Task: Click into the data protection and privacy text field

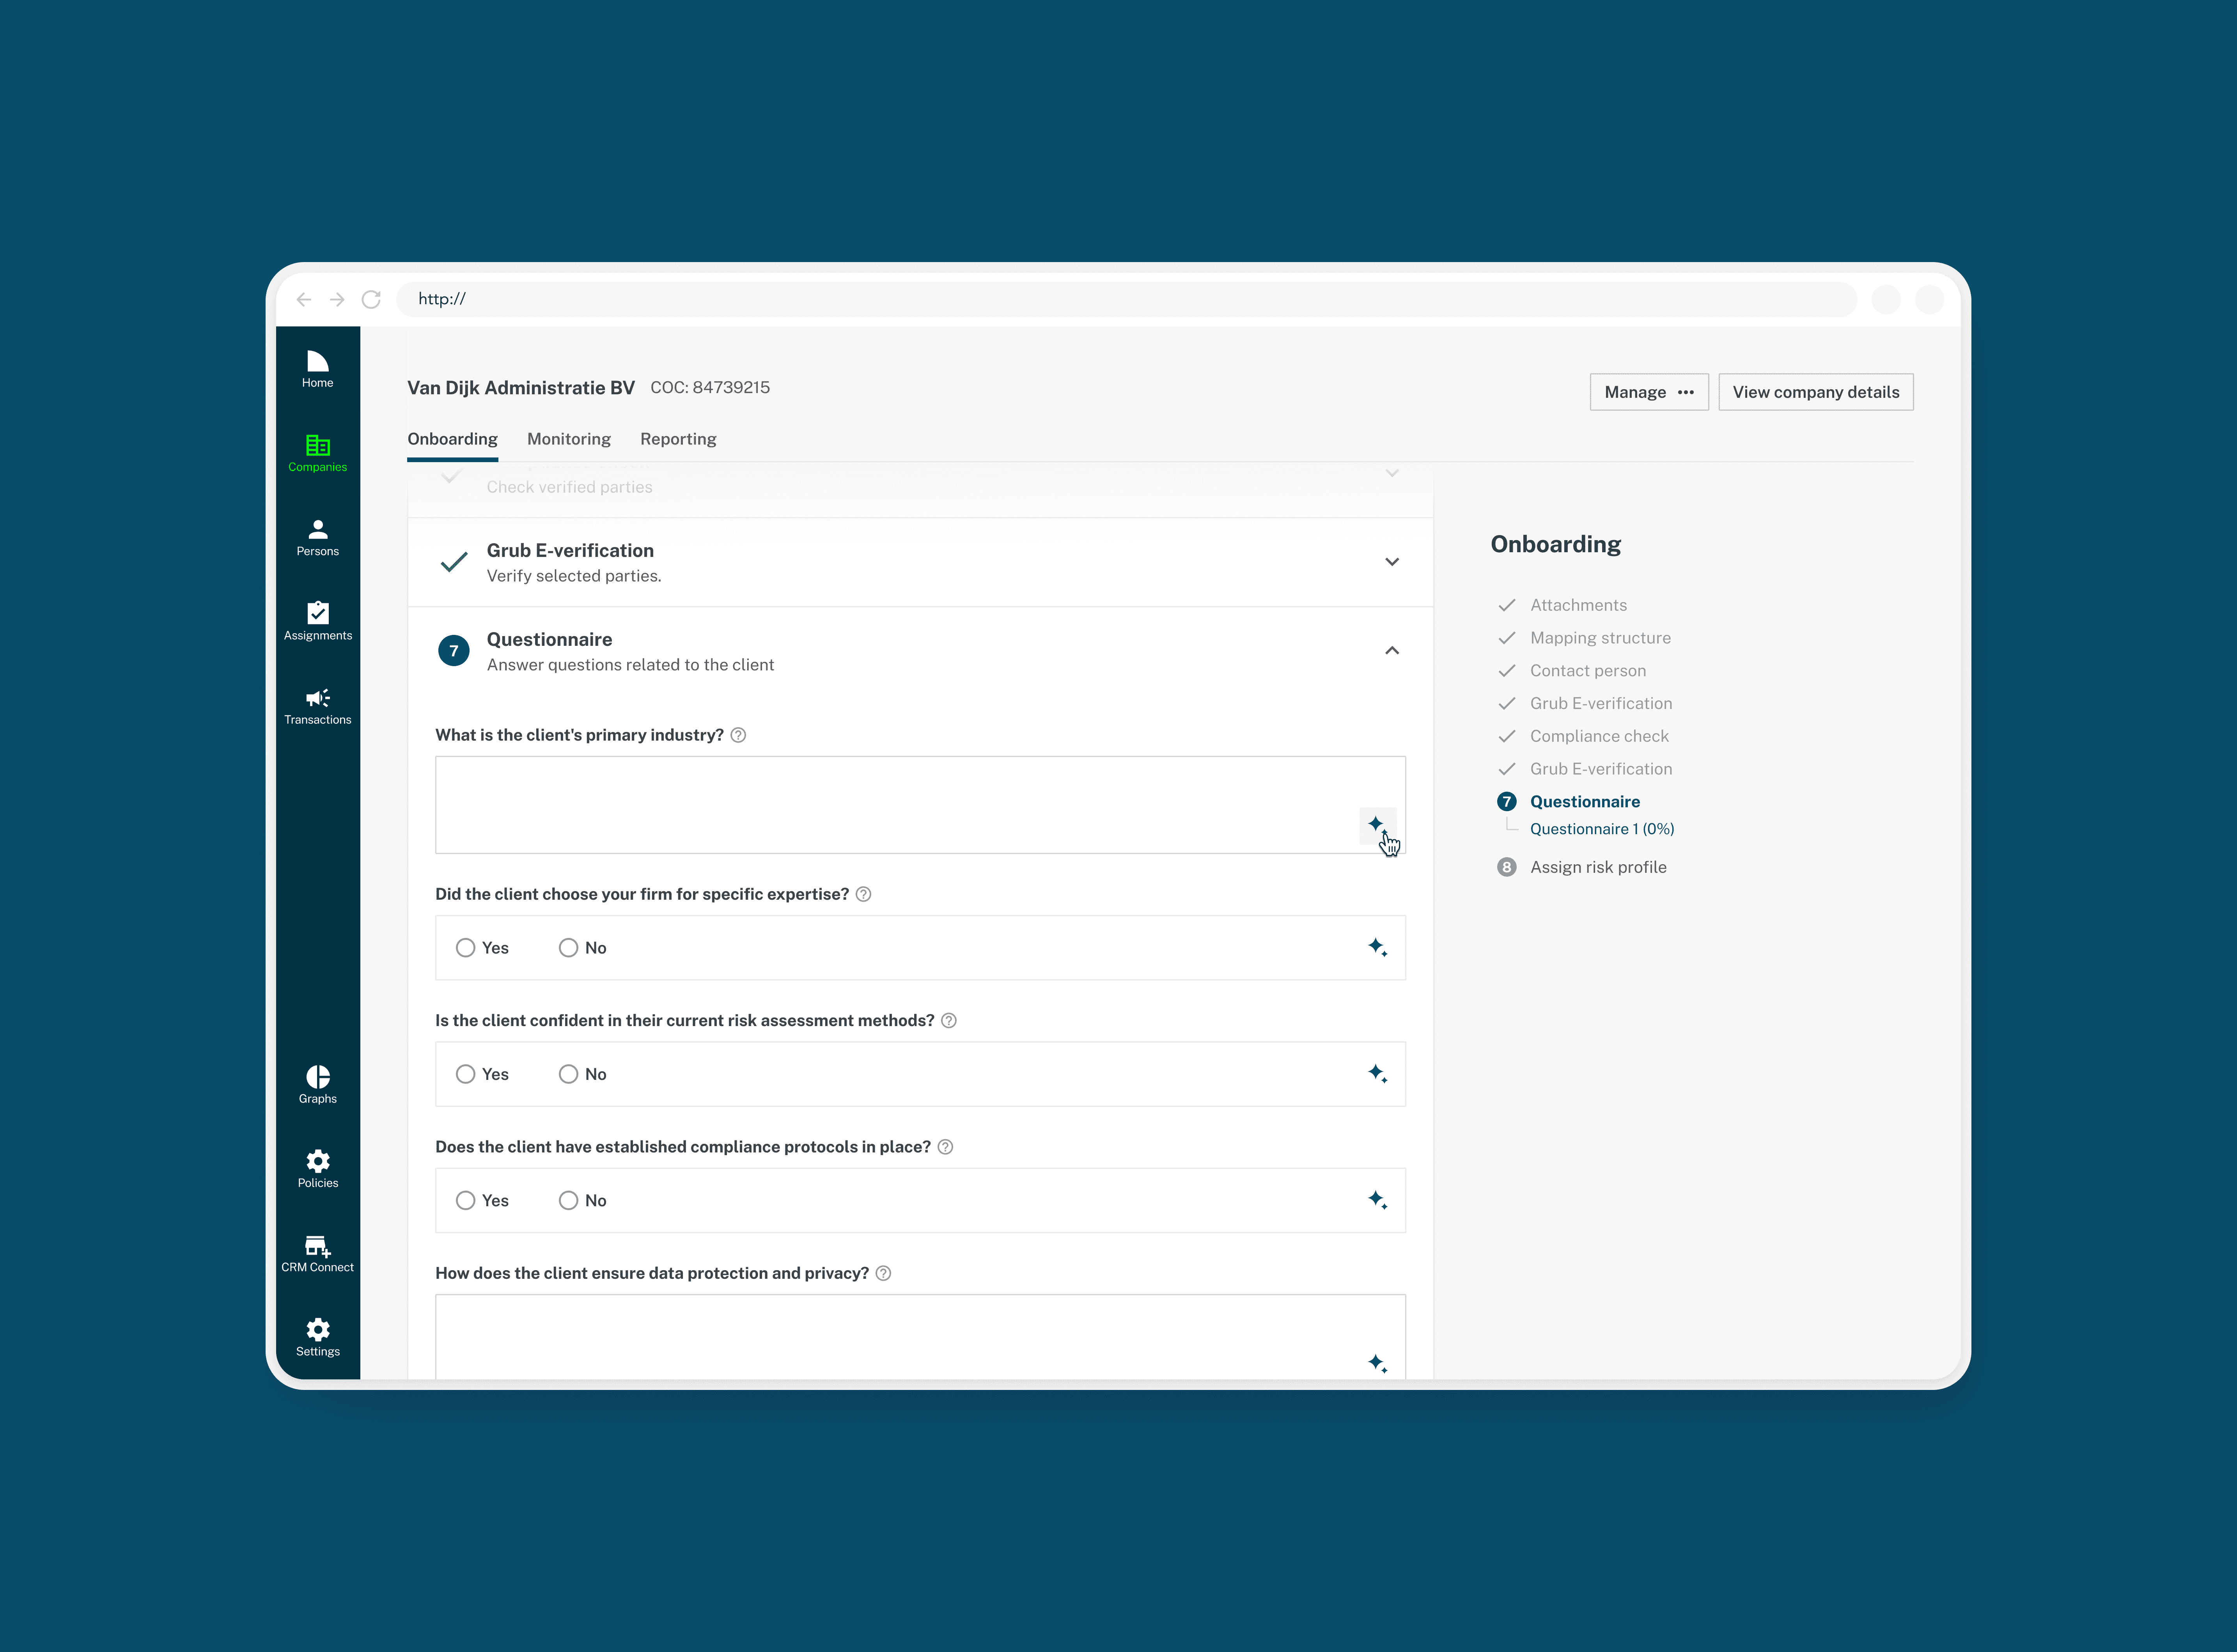Action: (x=900, y=1335)
